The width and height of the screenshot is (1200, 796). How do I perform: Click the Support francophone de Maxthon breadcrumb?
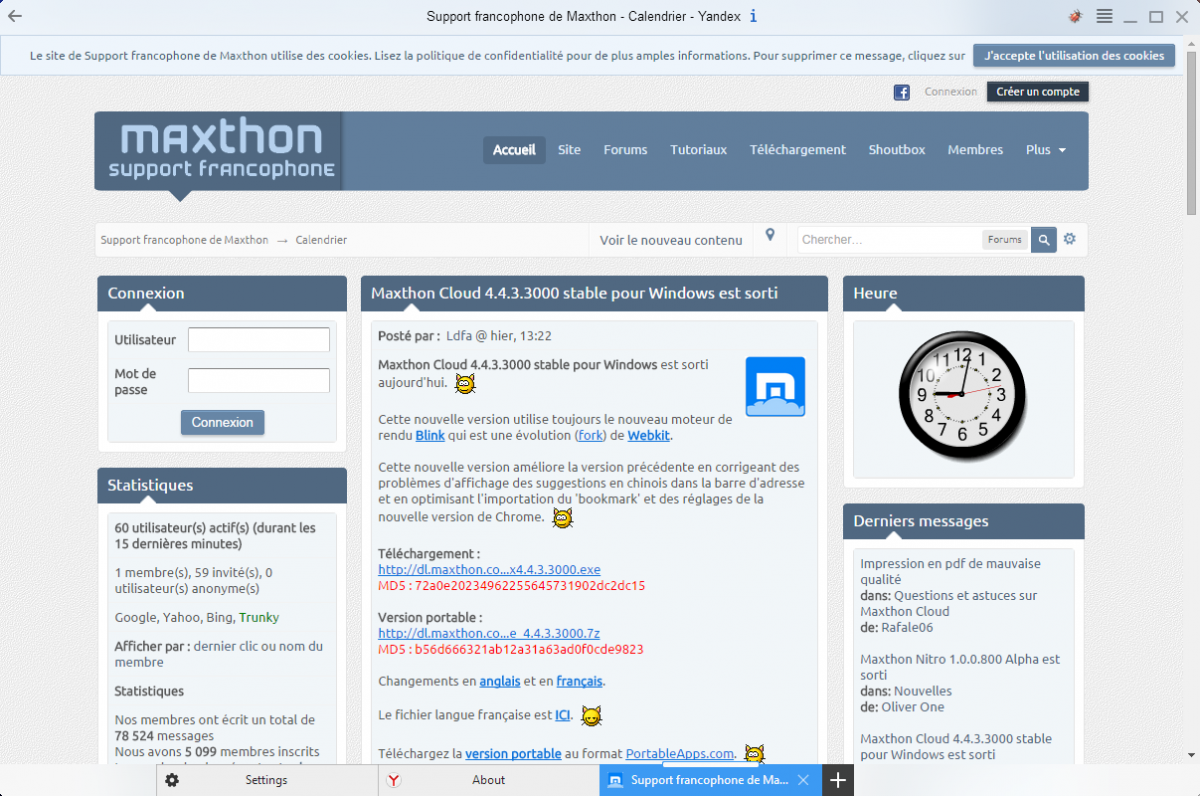(184, 240)
